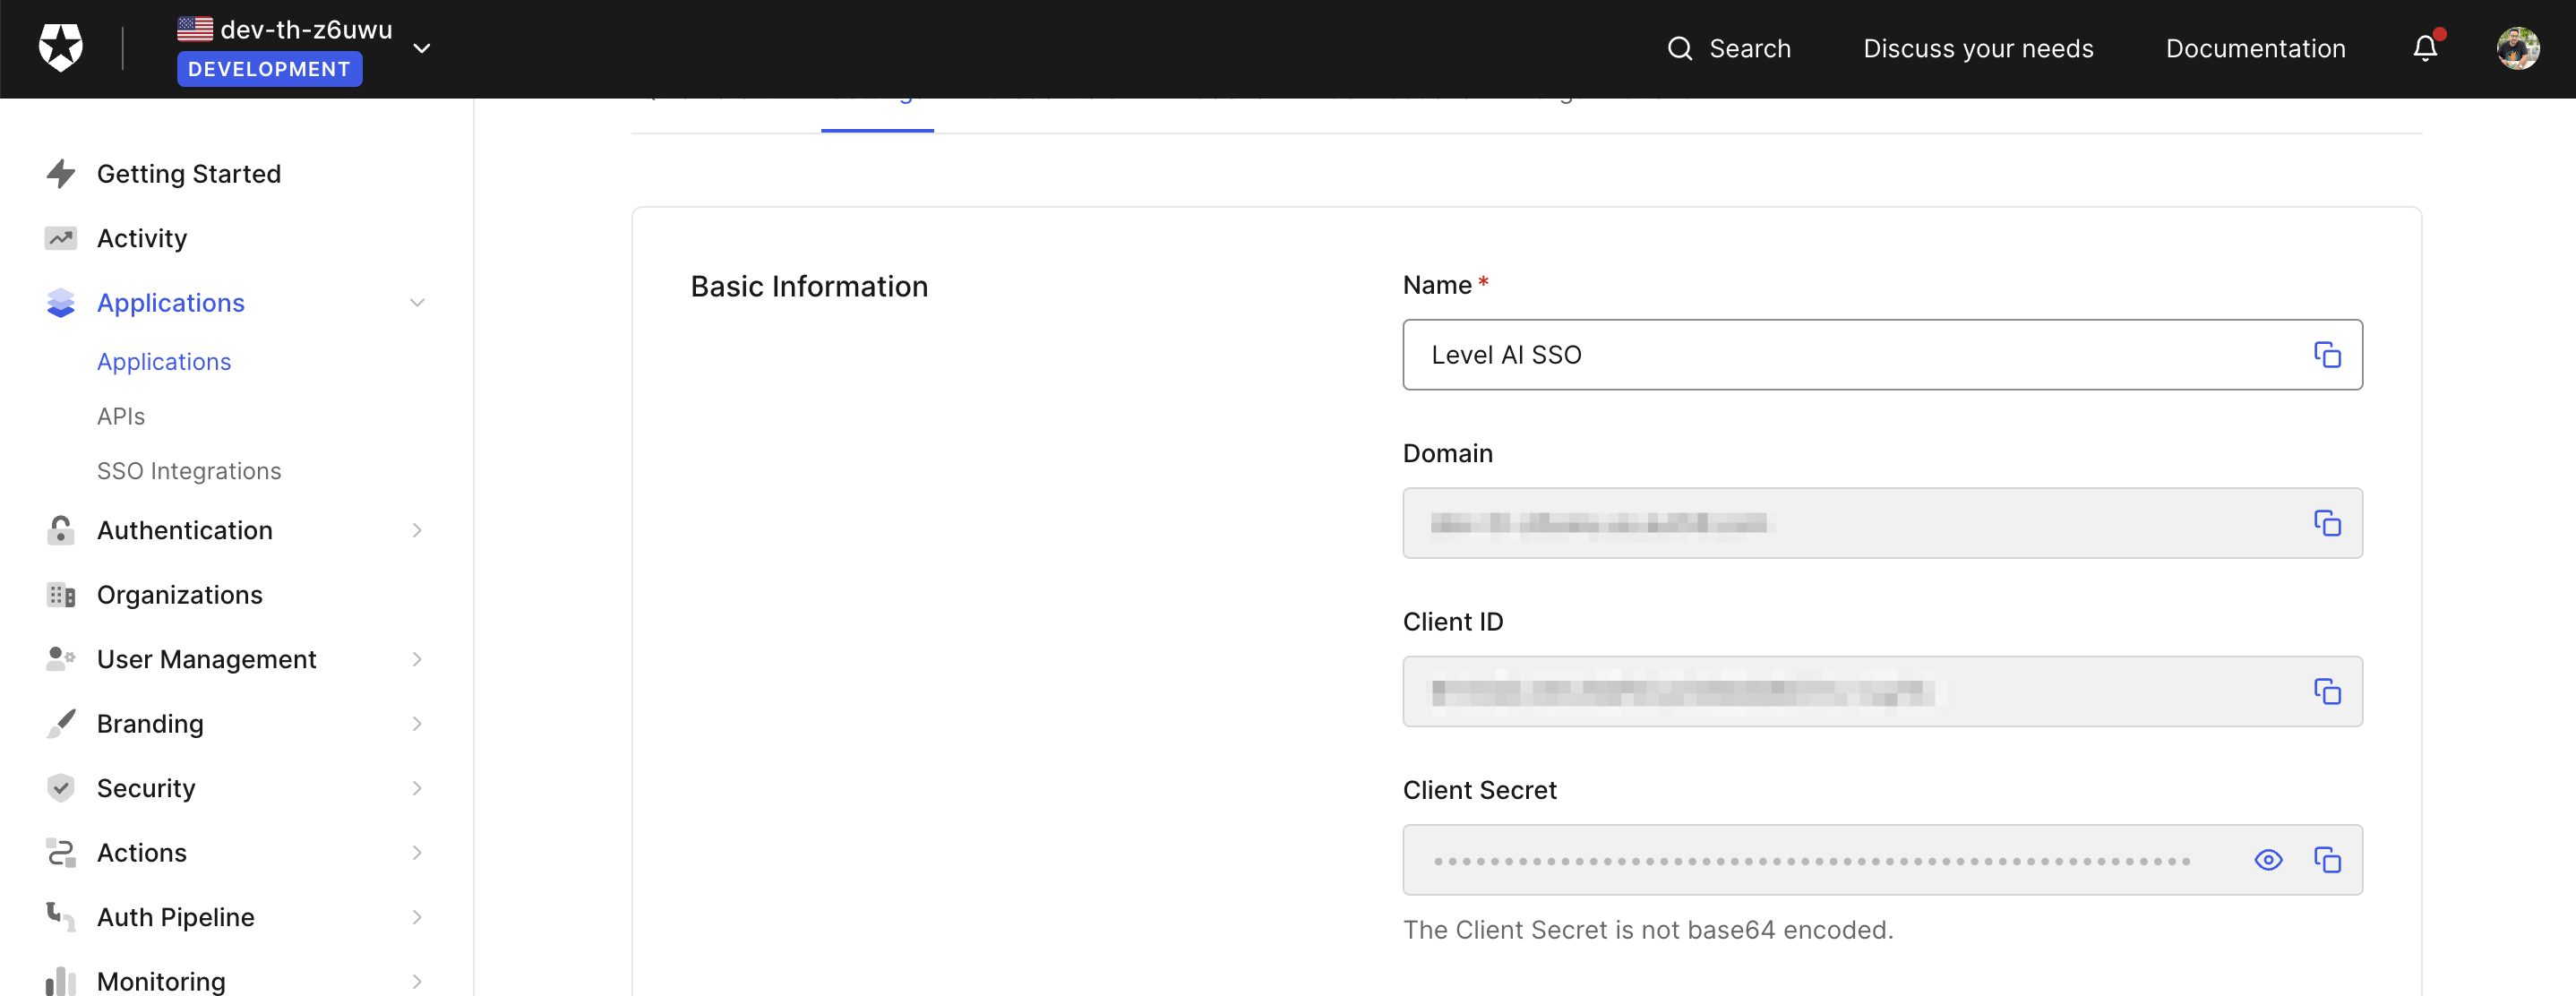Click the Branding brush icon
Viewport: 2576px width, 996px height.
[x=61, y=724]
